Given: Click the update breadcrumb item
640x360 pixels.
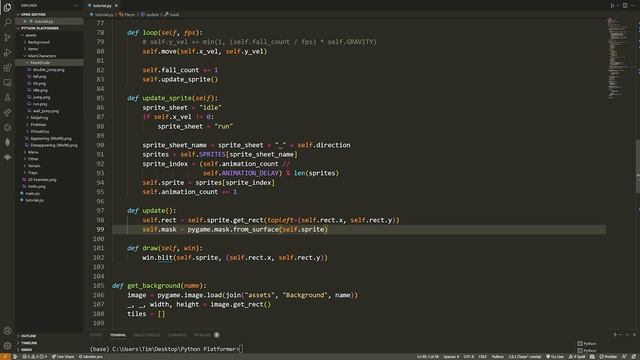Looking at the screenshot, I should click(x=150, y=14).
